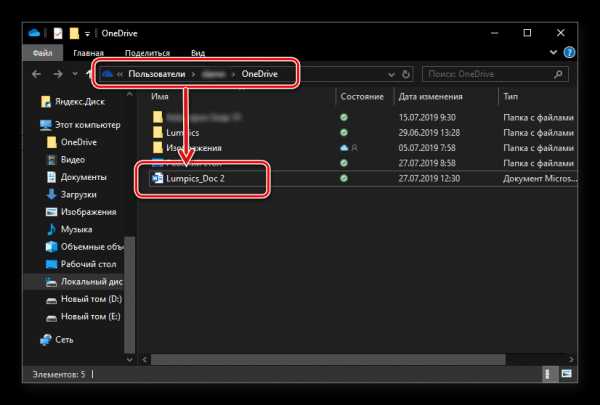Click the Загрузки download arrow icon

[51, 194]
